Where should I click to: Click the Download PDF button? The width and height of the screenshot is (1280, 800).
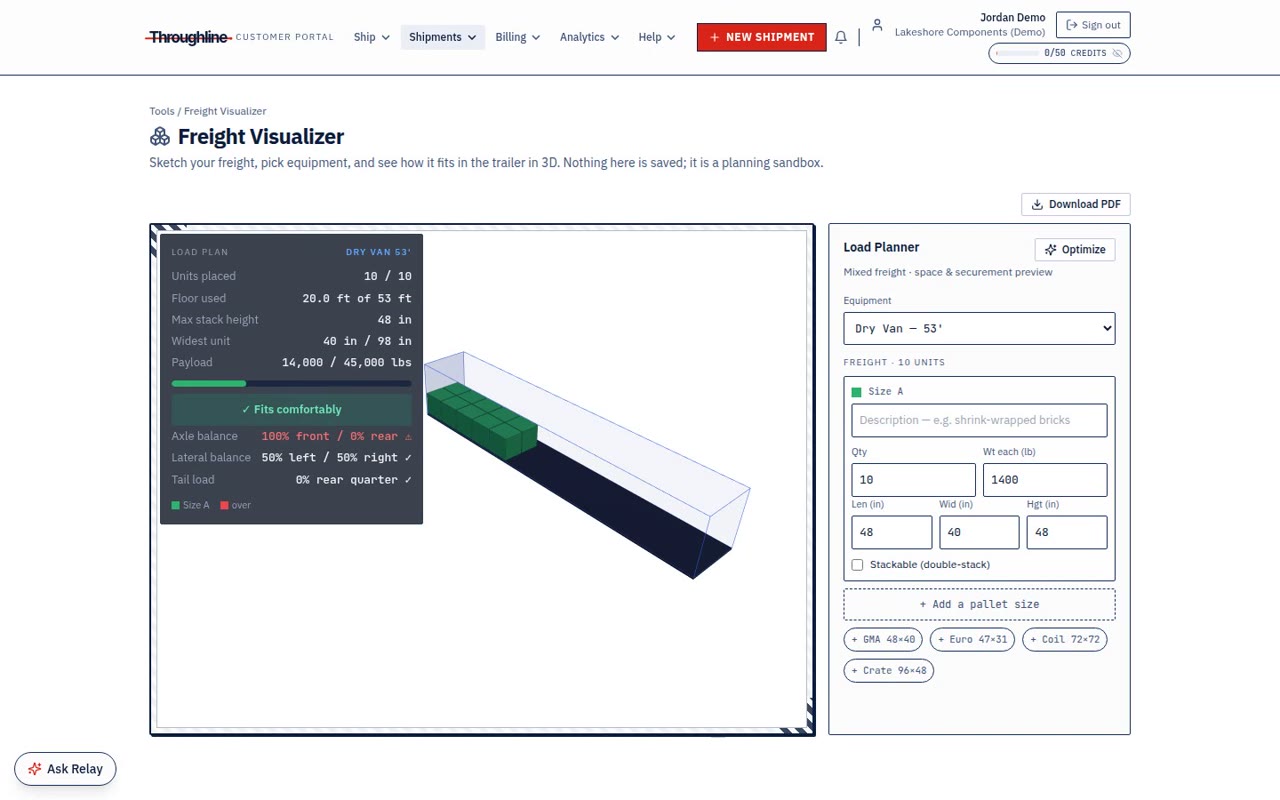tap(1076, 204)
